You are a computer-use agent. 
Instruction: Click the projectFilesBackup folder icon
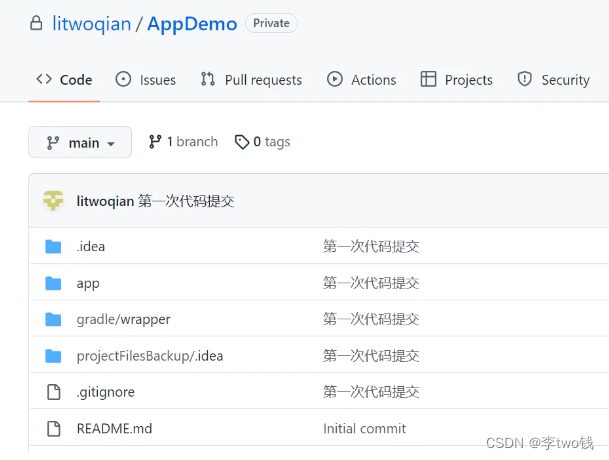click(x=54, y=356)
